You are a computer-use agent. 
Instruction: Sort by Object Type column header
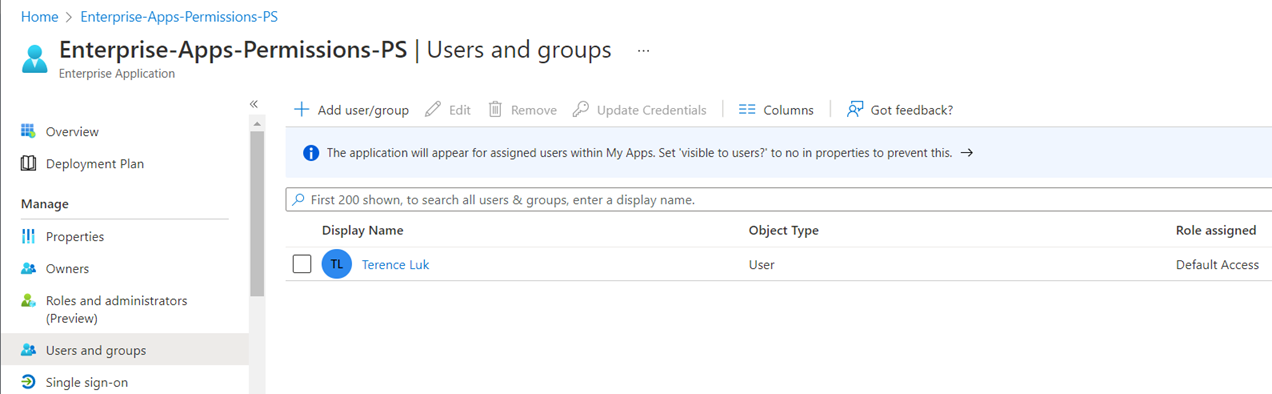pos(784,230)
